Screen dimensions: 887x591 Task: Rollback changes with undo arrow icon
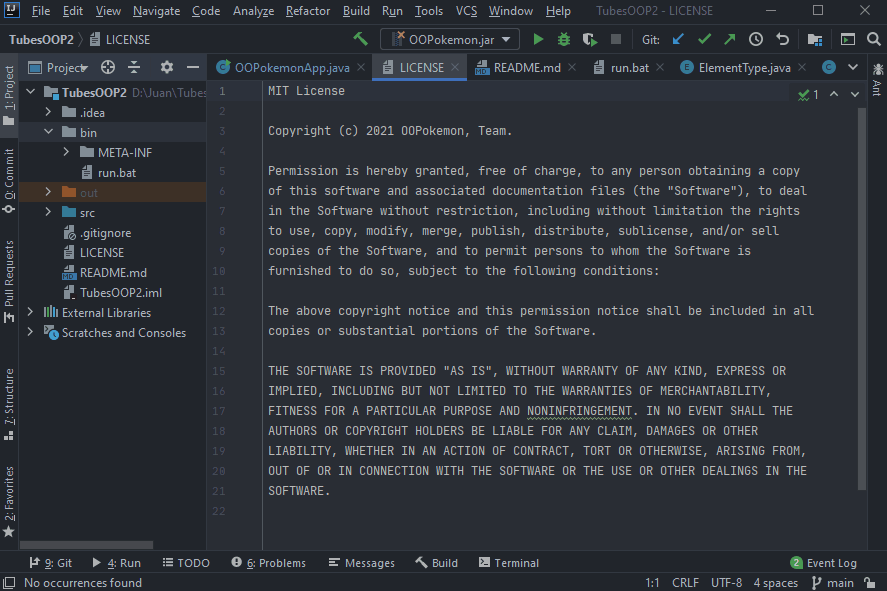782,39
